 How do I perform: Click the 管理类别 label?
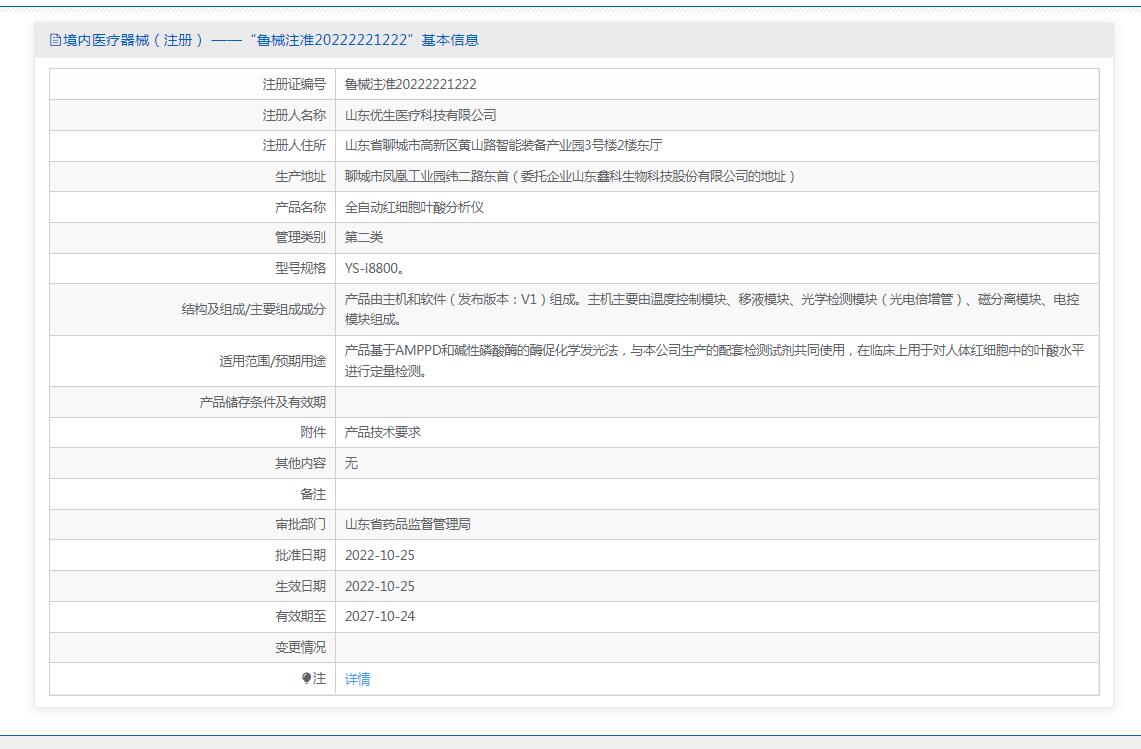(x=301, y=237)
